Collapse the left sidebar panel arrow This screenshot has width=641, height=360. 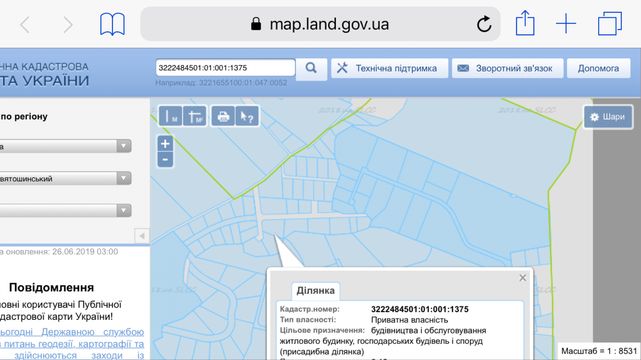[x=142, y=236]
